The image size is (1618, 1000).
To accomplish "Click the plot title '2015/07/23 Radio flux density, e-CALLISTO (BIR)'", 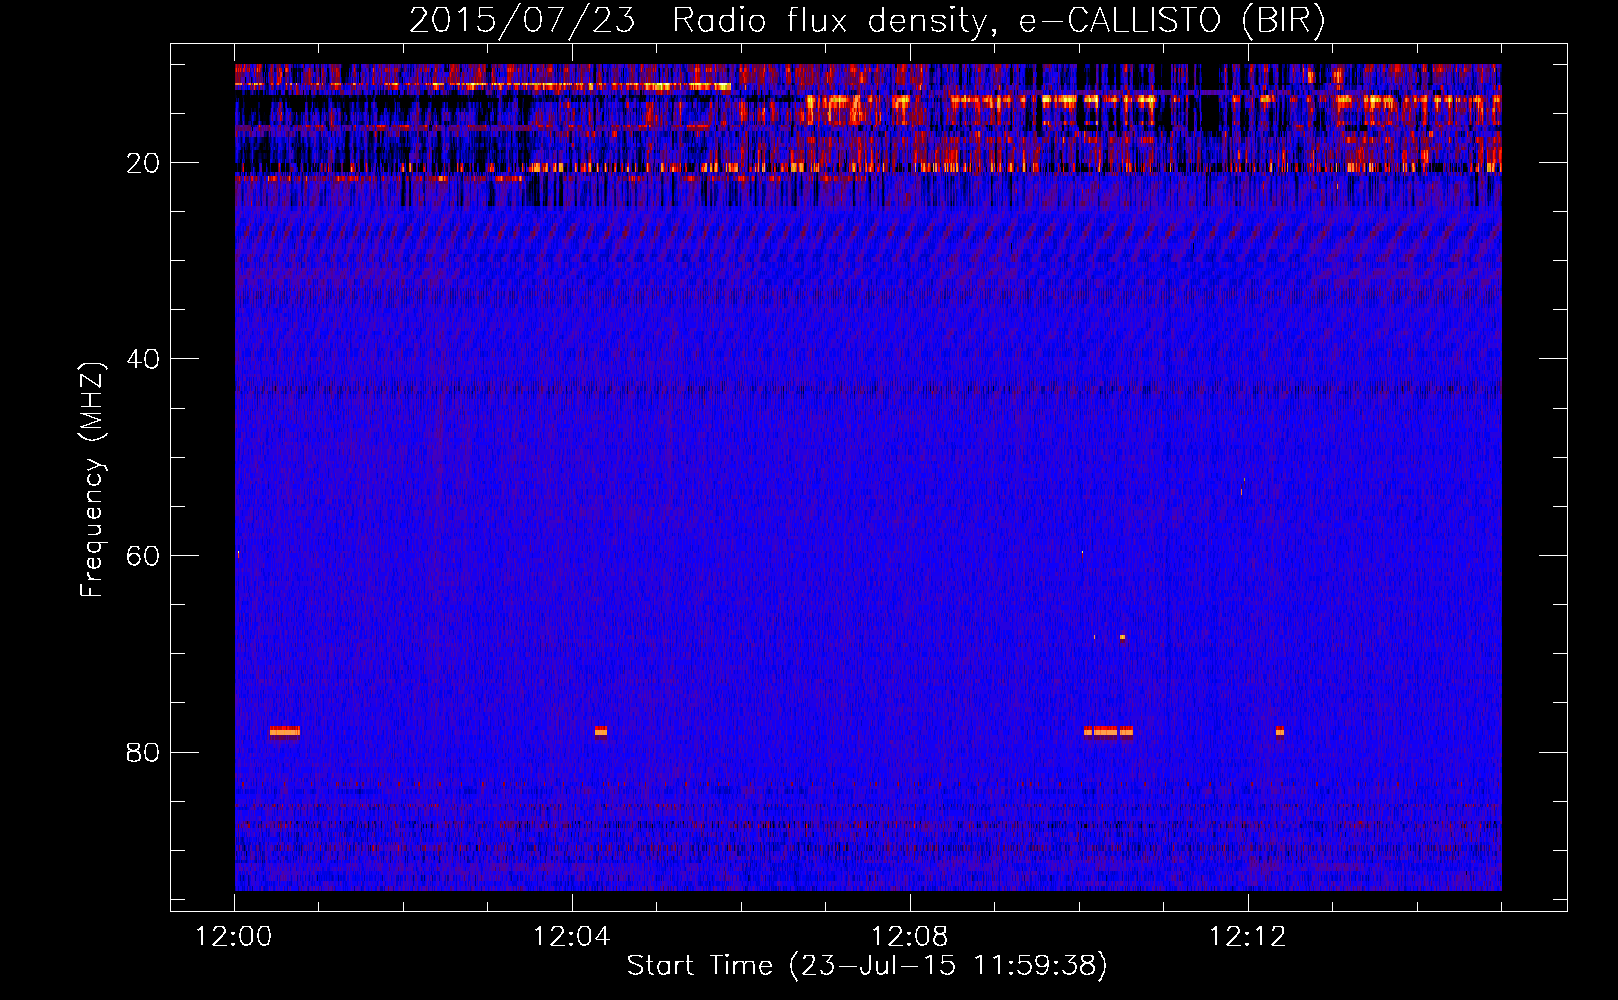I will [867, 21].
